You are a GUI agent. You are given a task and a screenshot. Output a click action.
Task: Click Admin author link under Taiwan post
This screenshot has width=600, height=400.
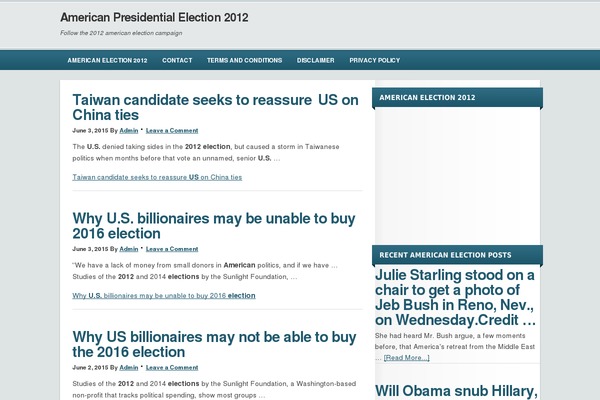[129, 131]
